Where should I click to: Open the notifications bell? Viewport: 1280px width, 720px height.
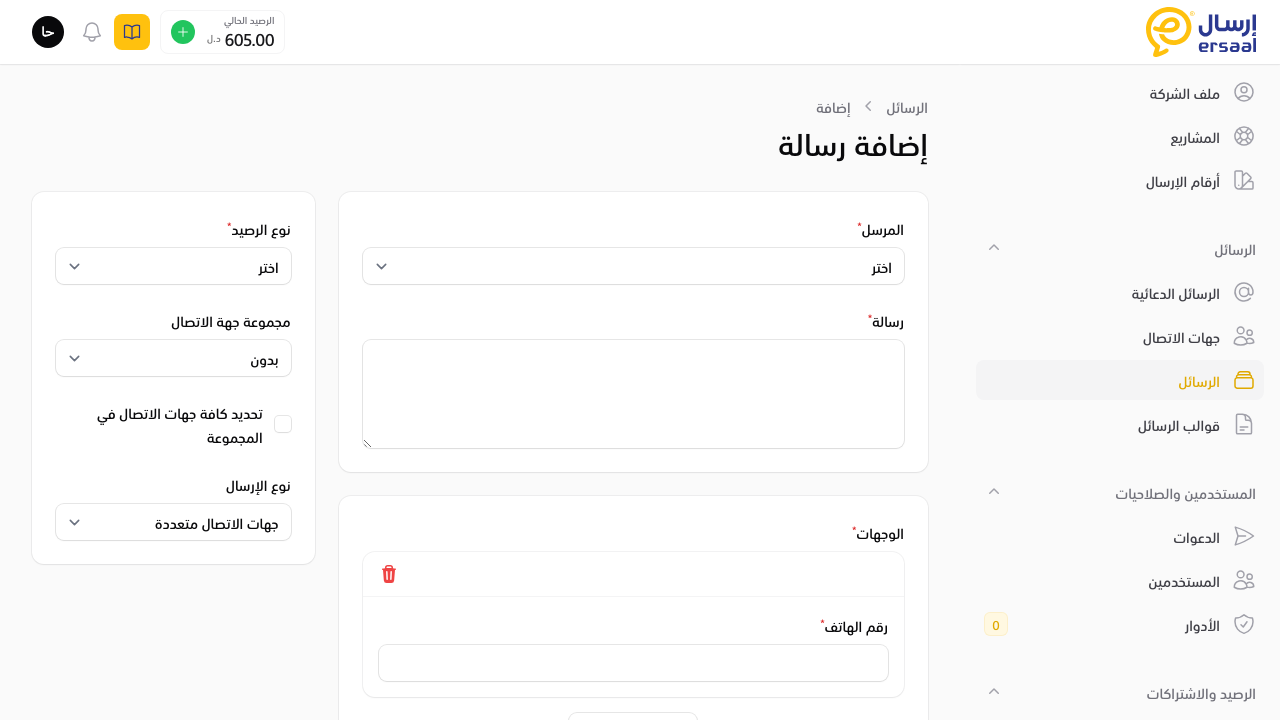tap(92, 32)
